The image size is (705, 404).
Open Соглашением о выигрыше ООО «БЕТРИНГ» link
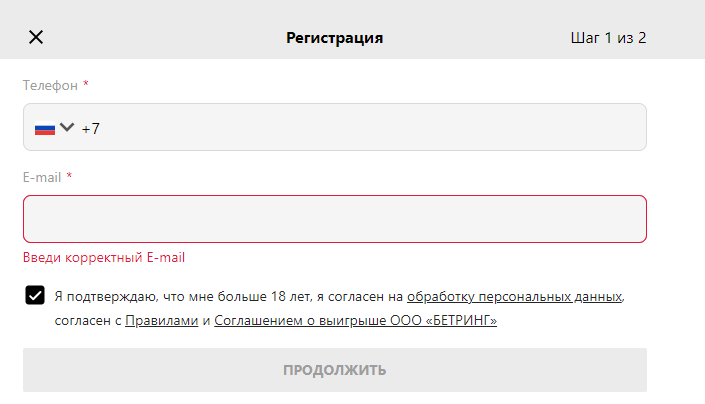(355, 321)
